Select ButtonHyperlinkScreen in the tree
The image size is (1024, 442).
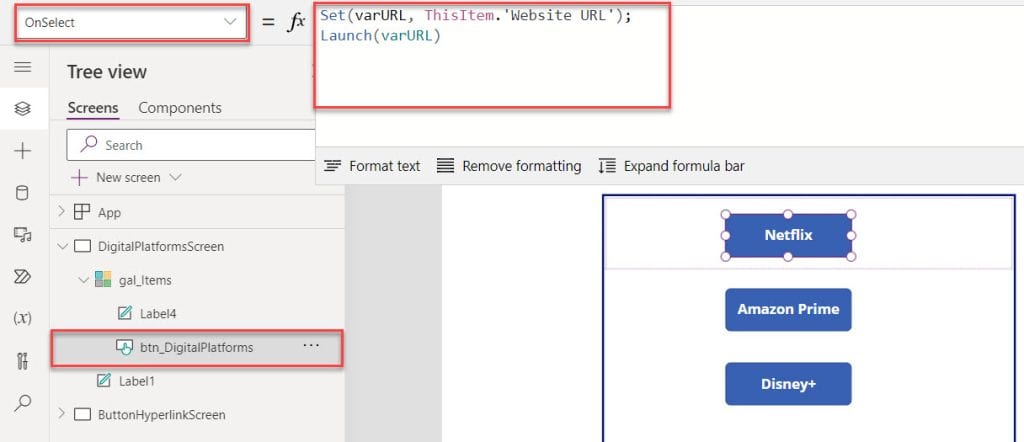(161, 415)
